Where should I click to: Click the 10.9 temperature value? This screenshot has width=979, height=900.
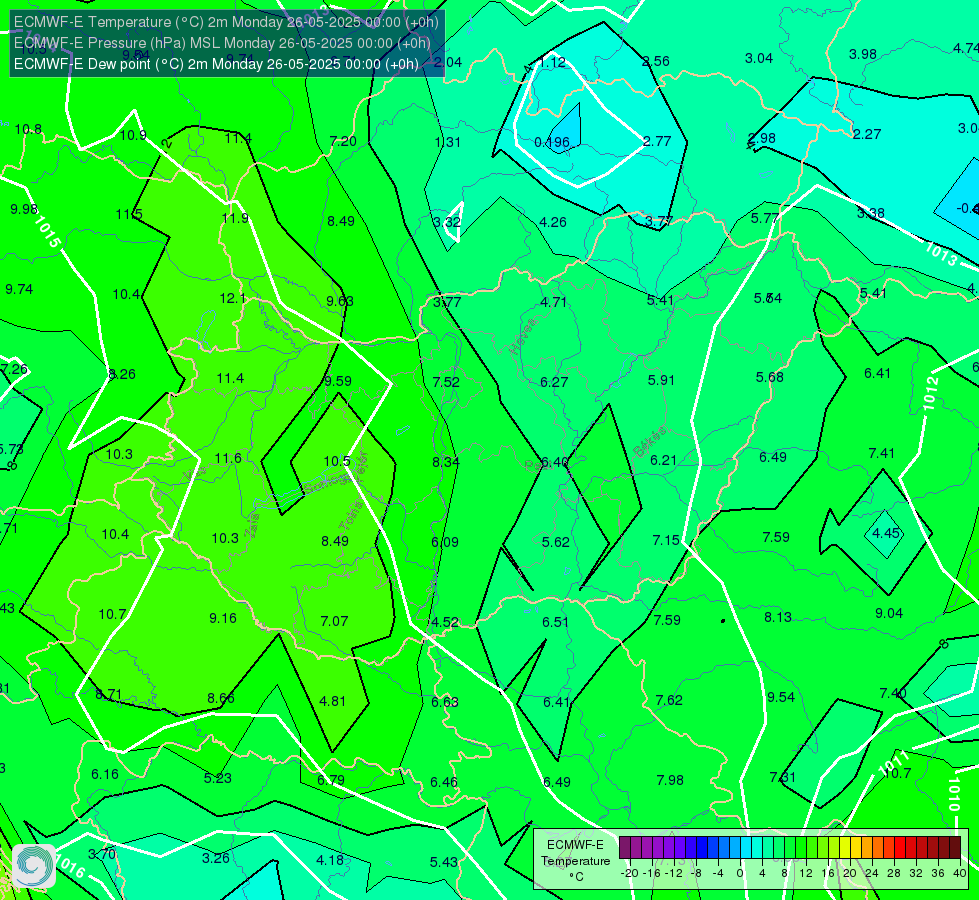[133, 136]
